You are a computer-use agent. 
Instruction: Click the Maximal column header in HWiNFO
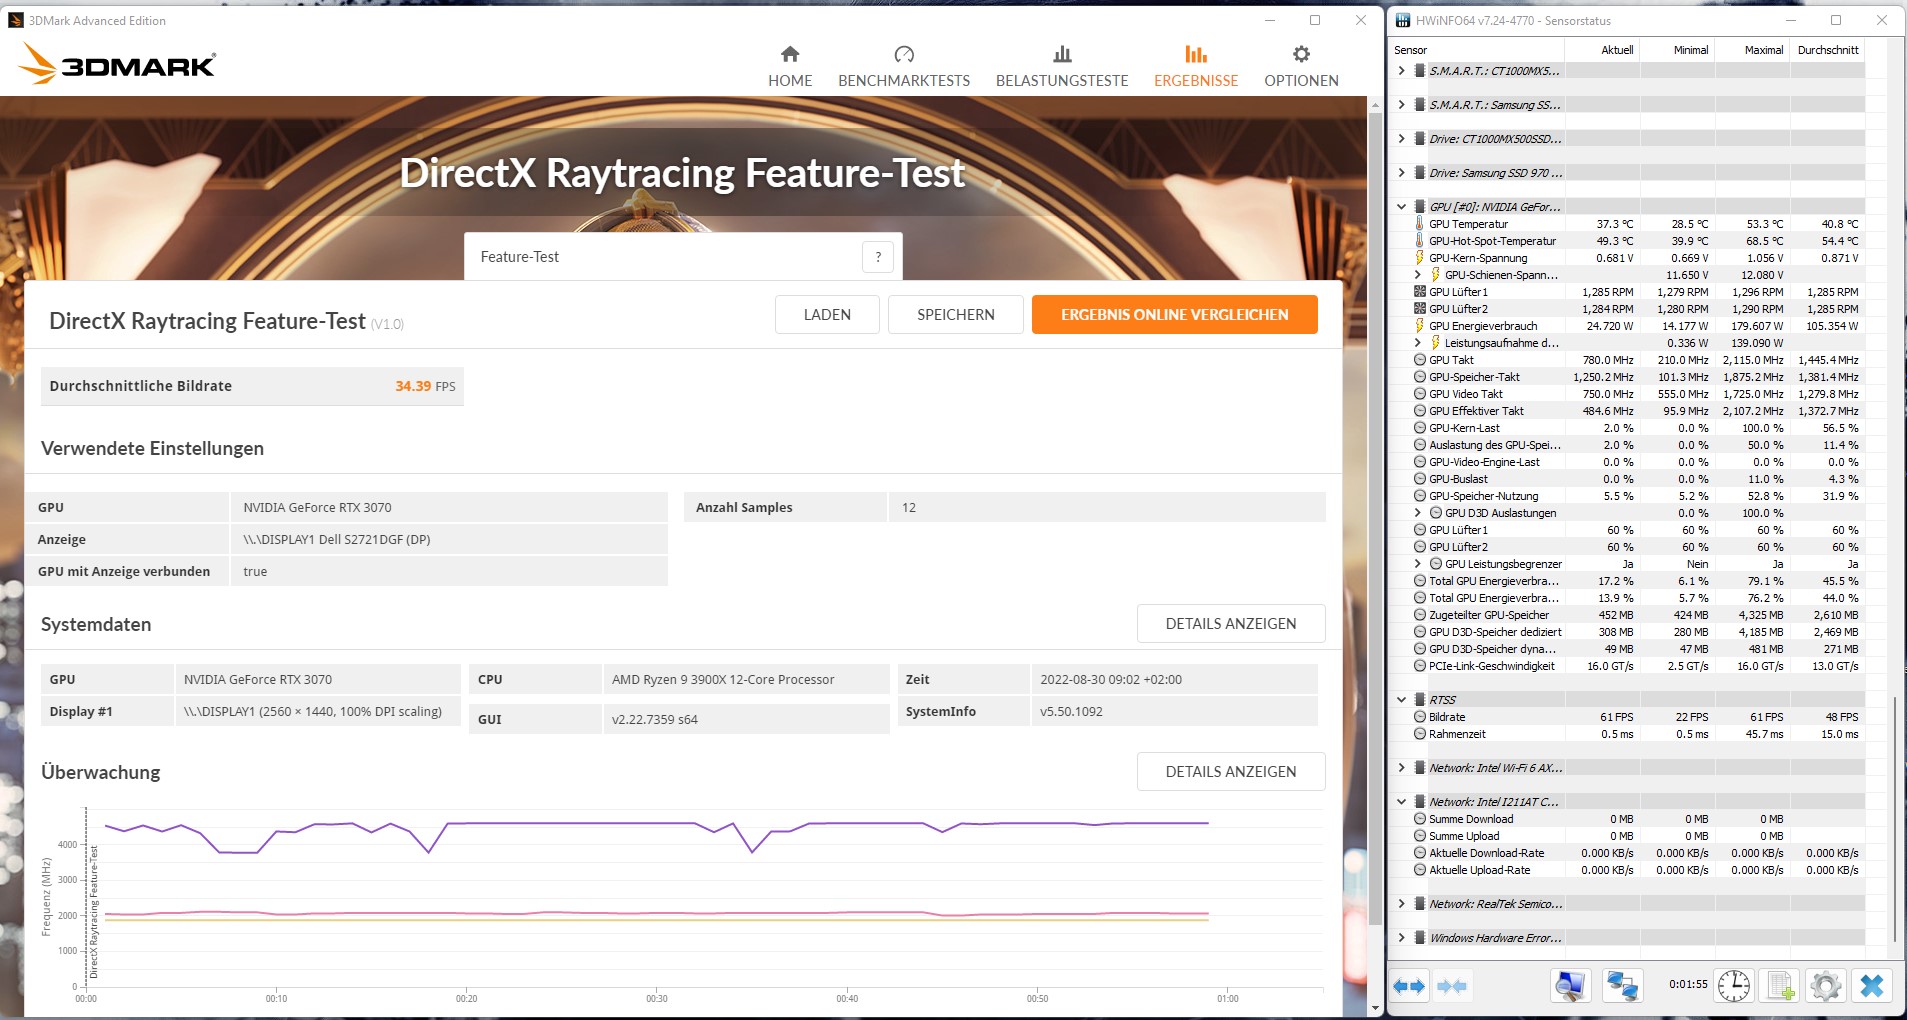[1752, 50]
